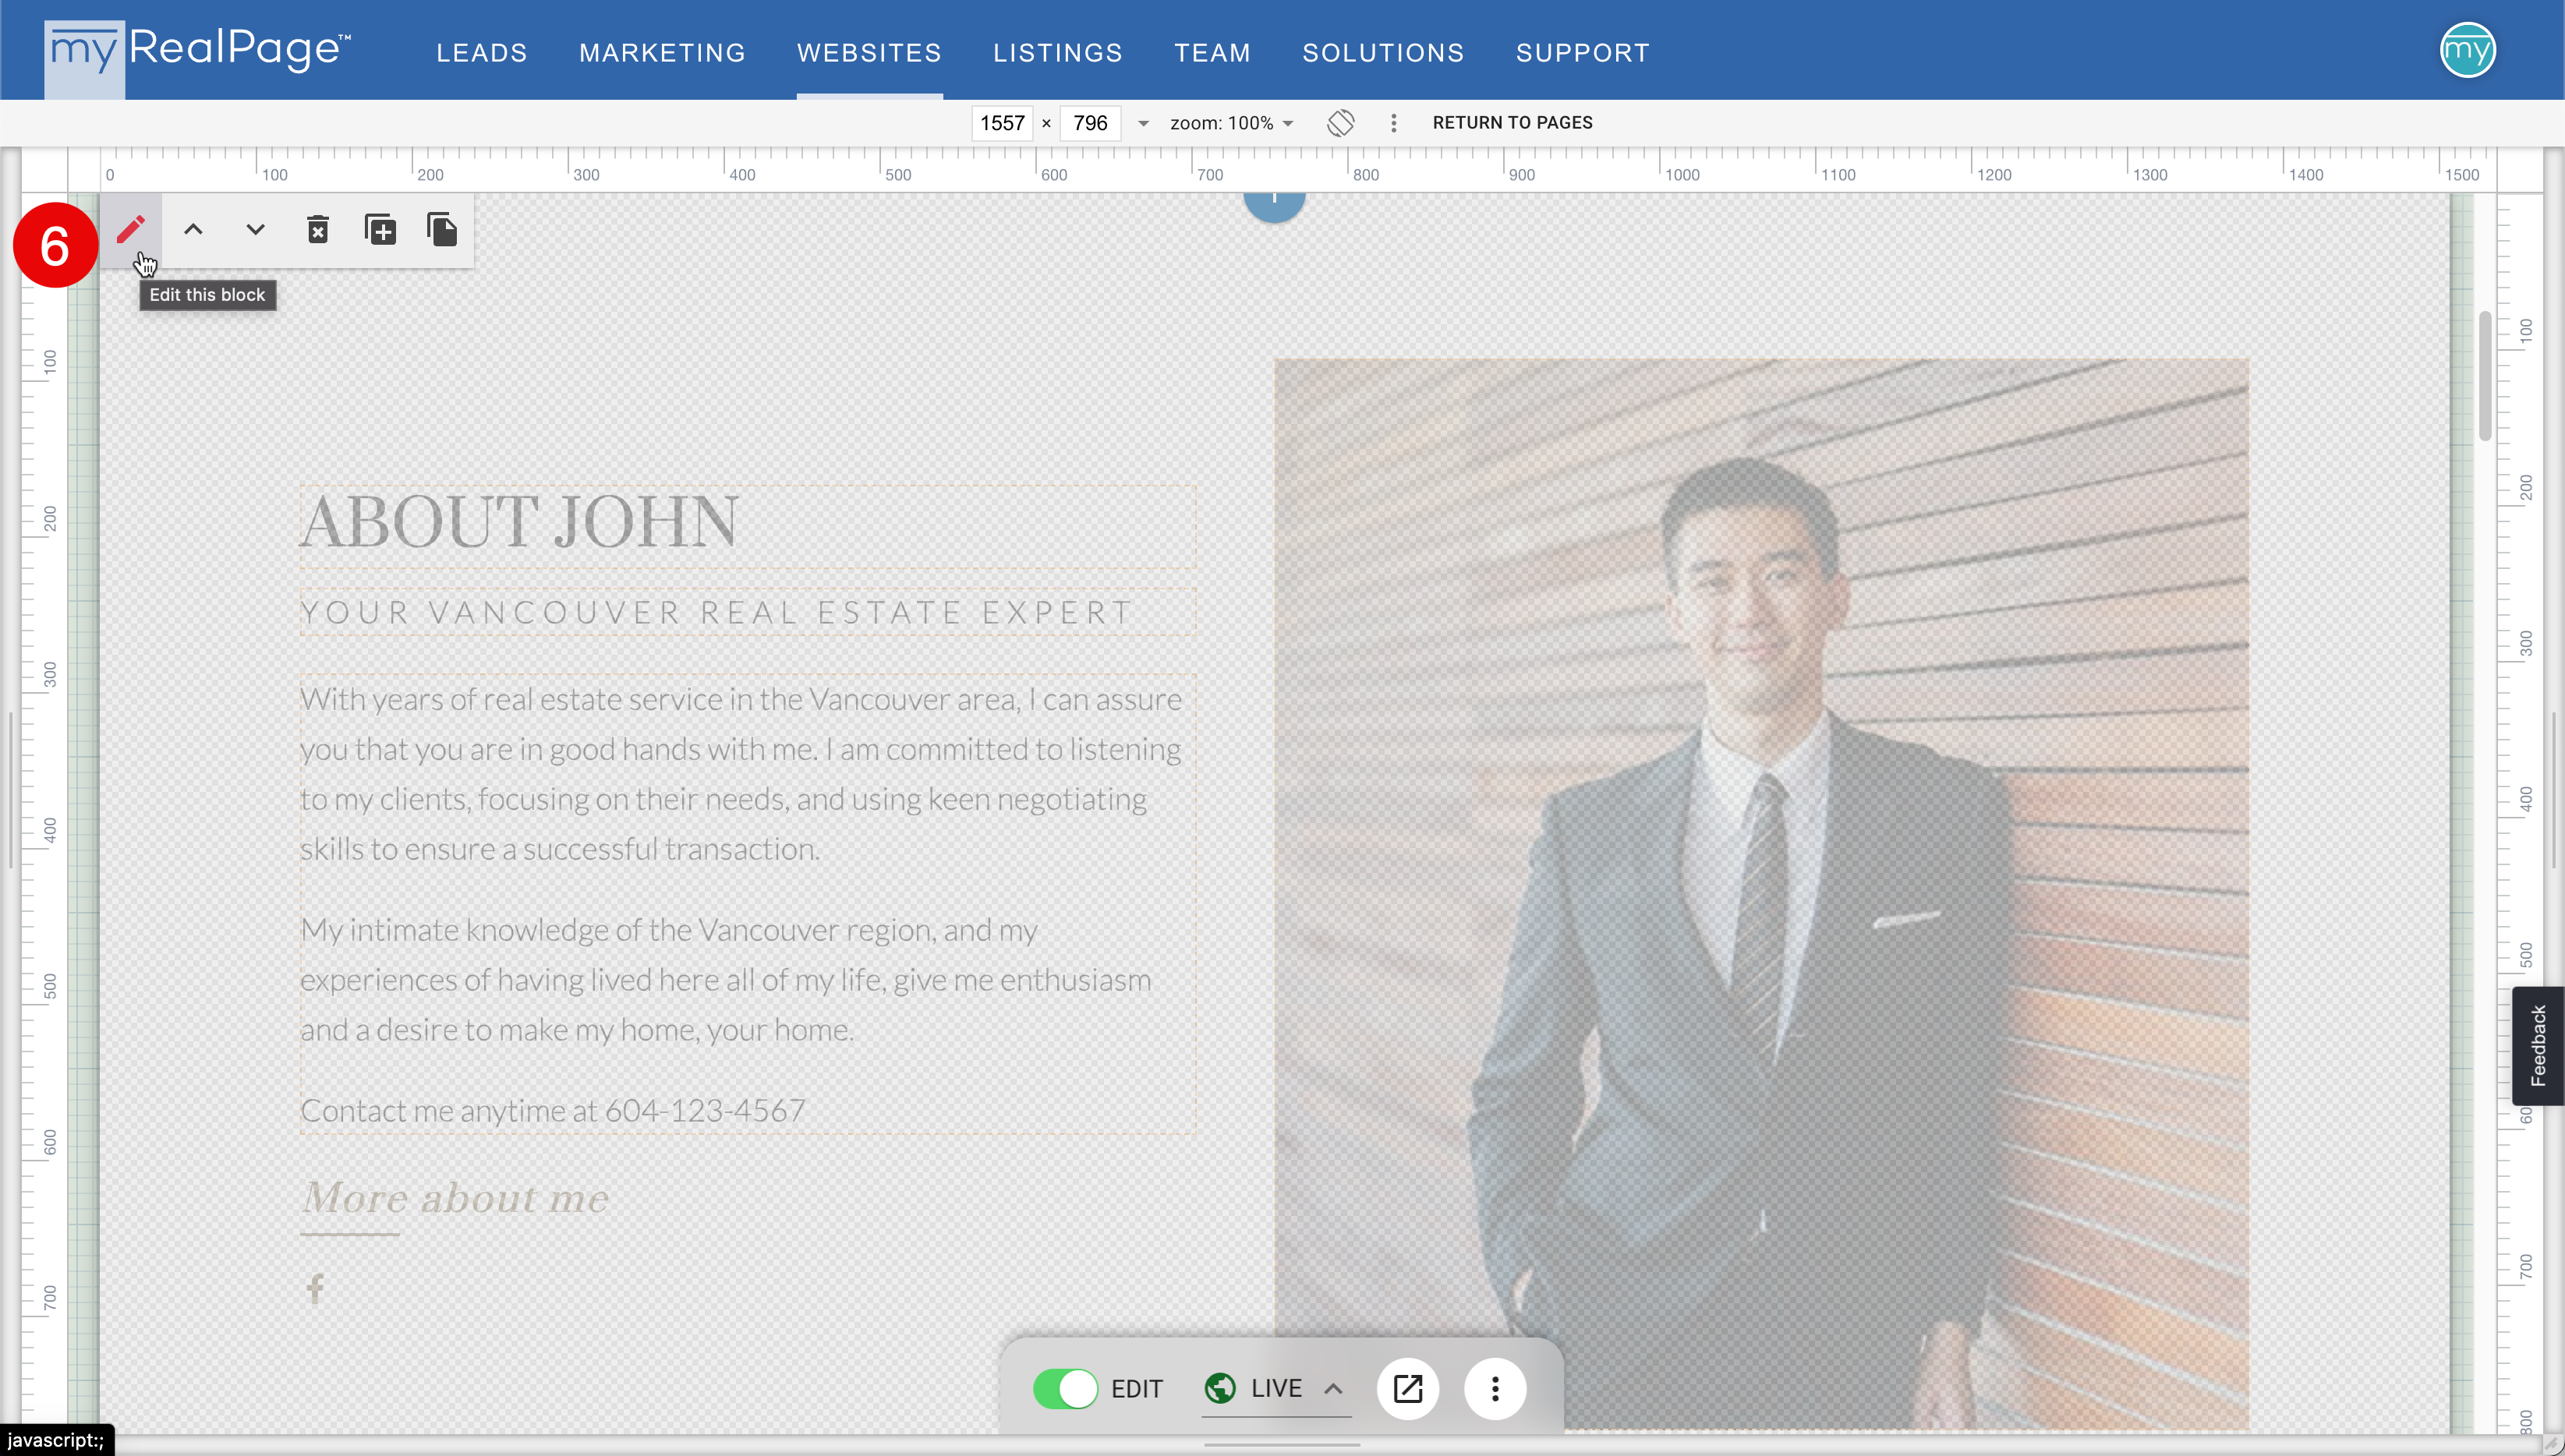Click the Facebook icon in the block

[x=315, y=1288]
